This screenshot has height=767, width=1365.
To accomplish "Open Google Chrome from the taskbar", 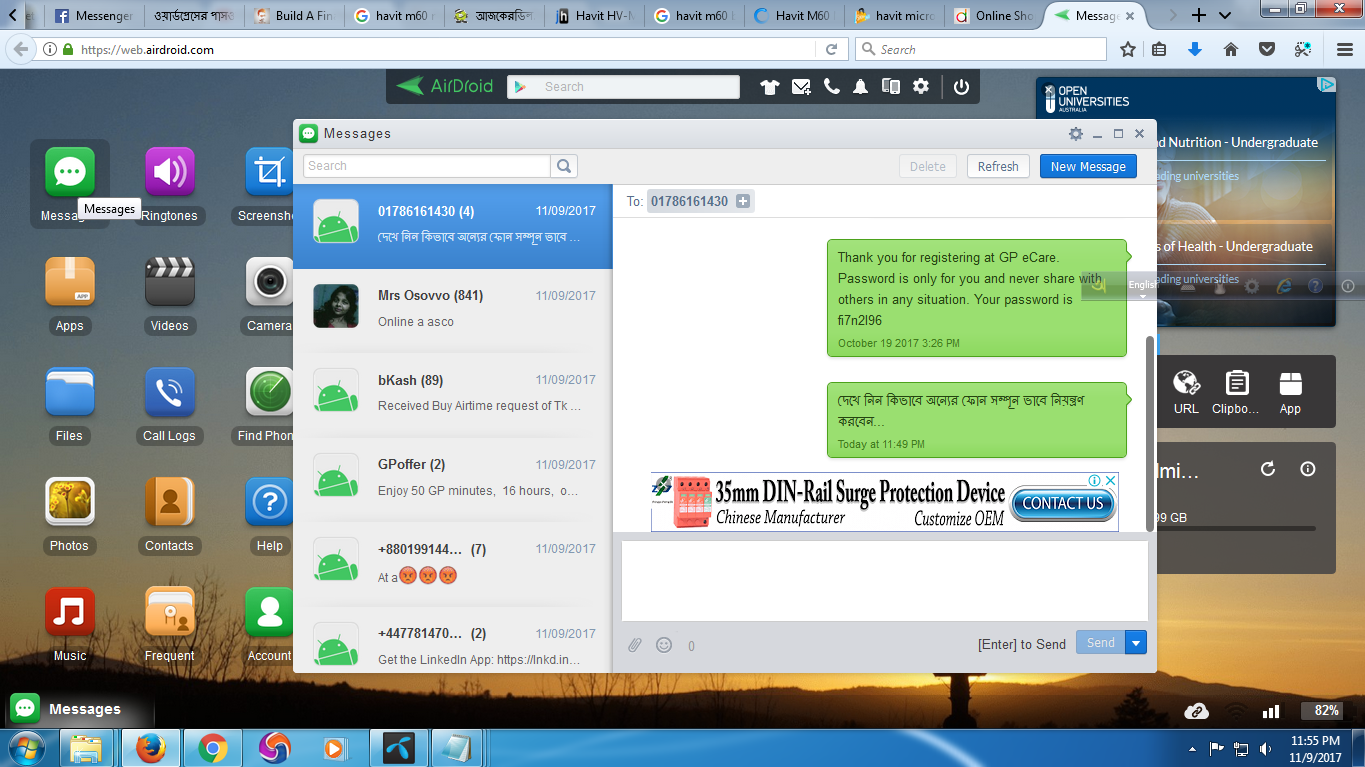I will pos(212,748).
